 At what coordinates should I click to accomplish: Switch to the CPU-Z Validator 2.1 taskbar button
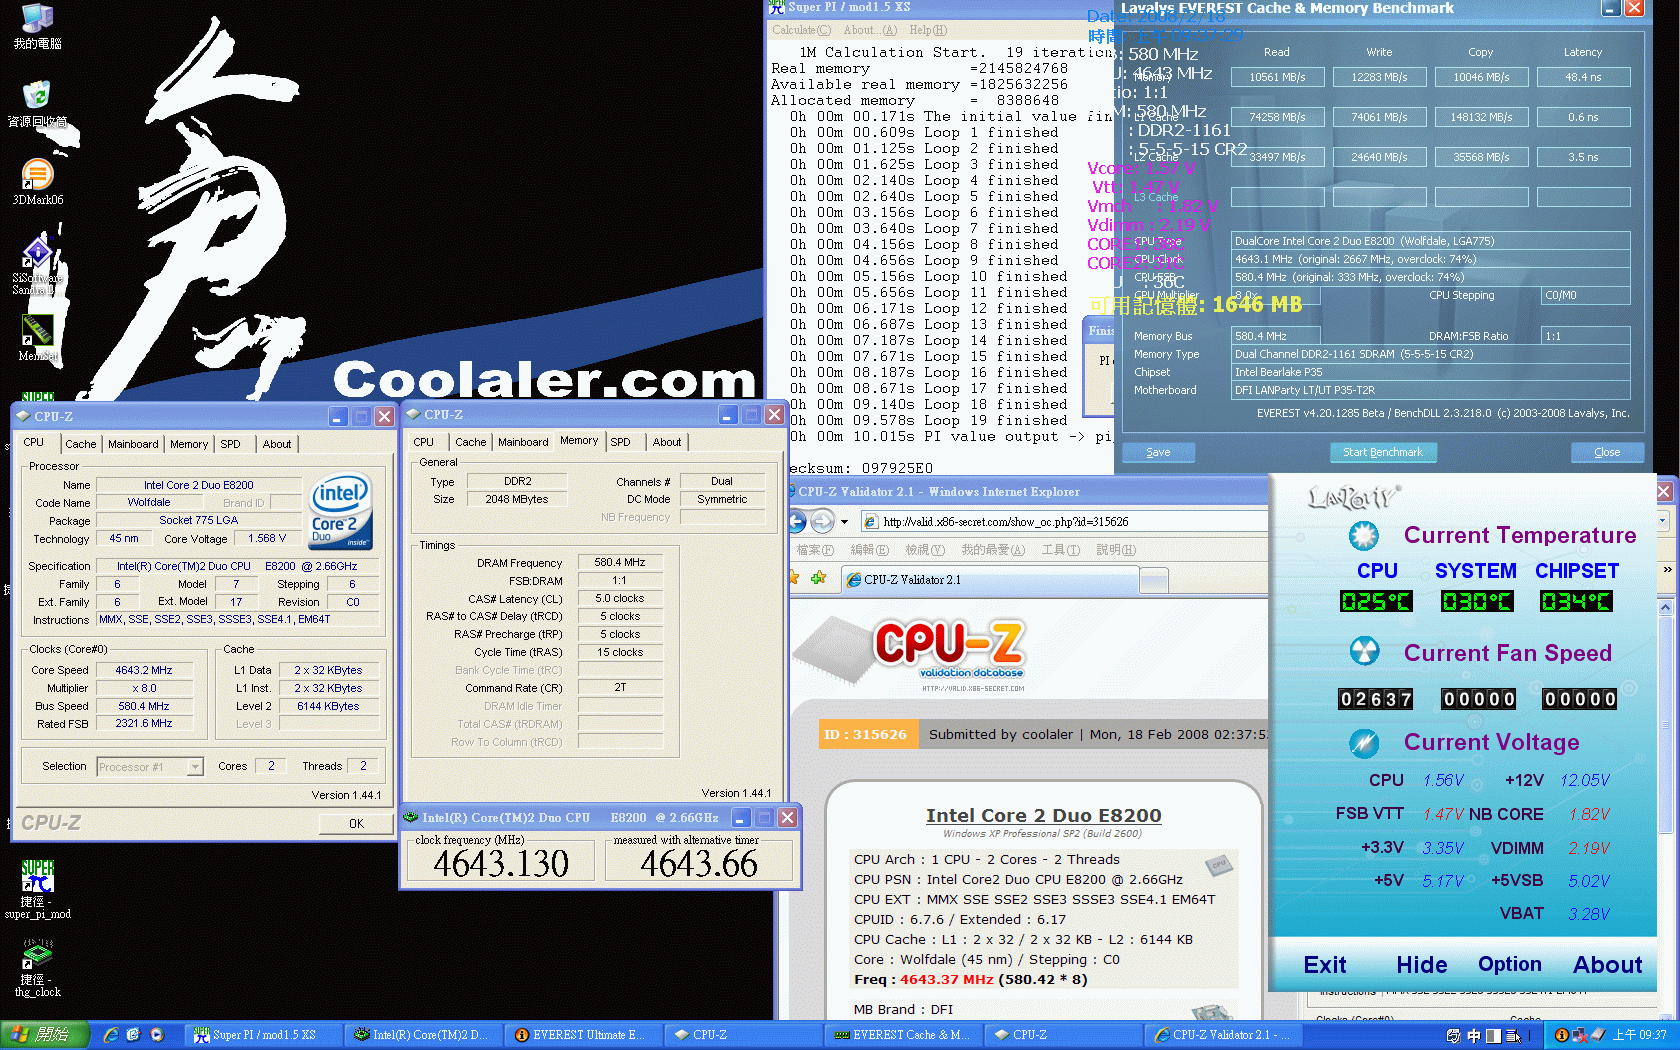point(1223,1035)
